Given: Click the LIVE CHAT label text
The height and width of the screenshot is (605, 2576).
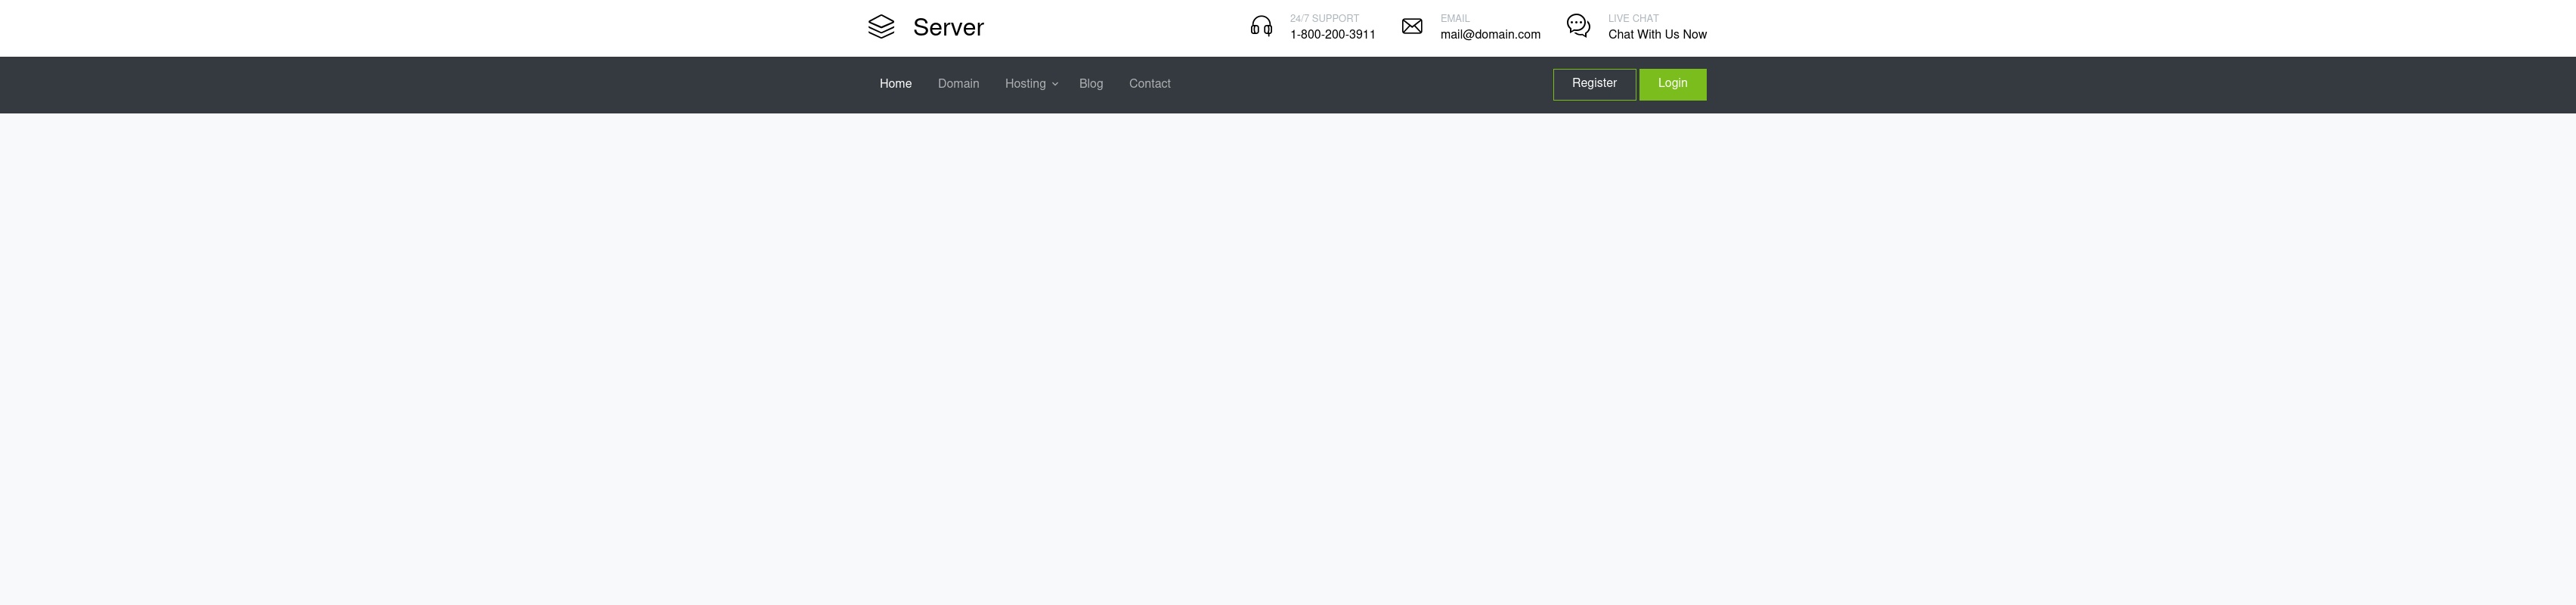Looking at the screenshot, I should (x=1633, y=19).
